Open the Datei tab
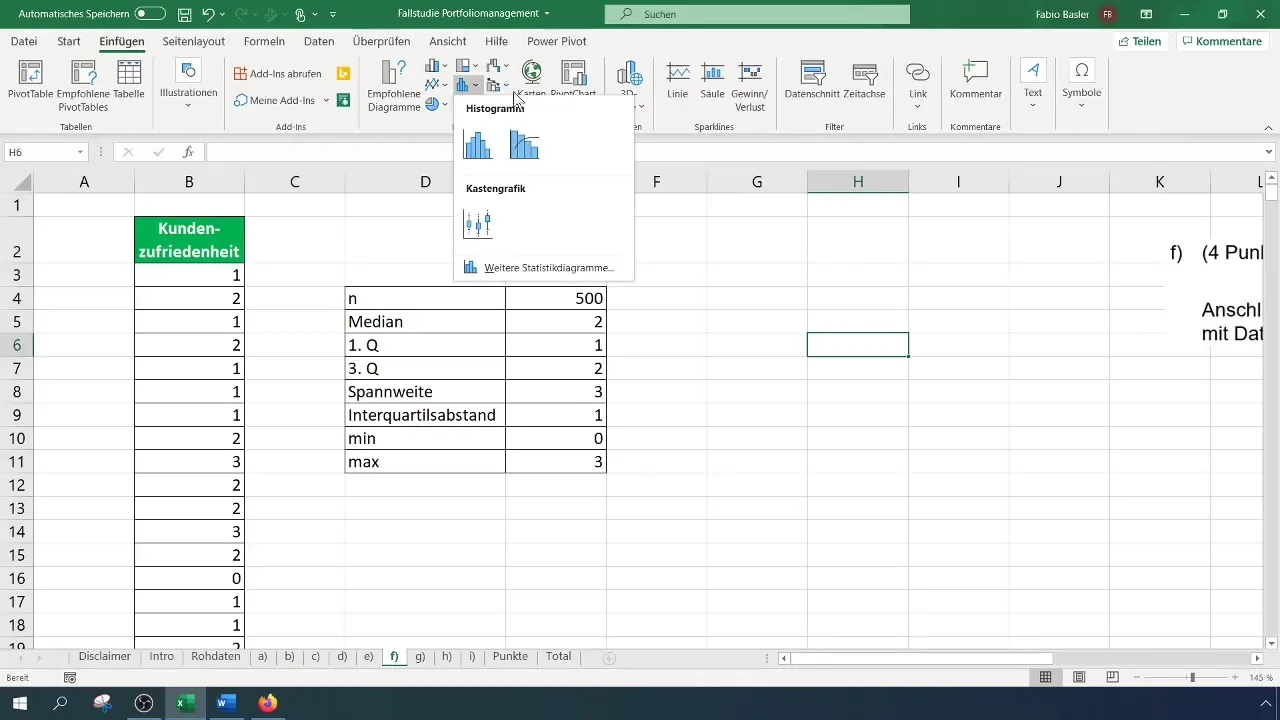 click(24, 41)
